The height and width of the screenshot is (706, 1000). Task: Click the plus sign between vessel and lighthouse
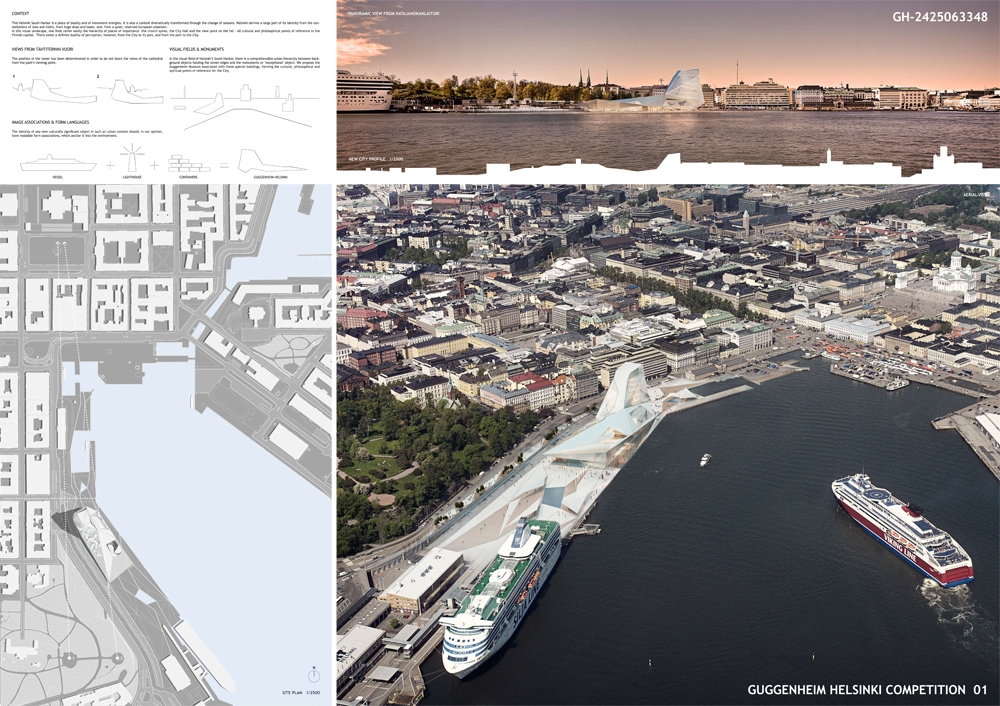click(x=109, y=164)
